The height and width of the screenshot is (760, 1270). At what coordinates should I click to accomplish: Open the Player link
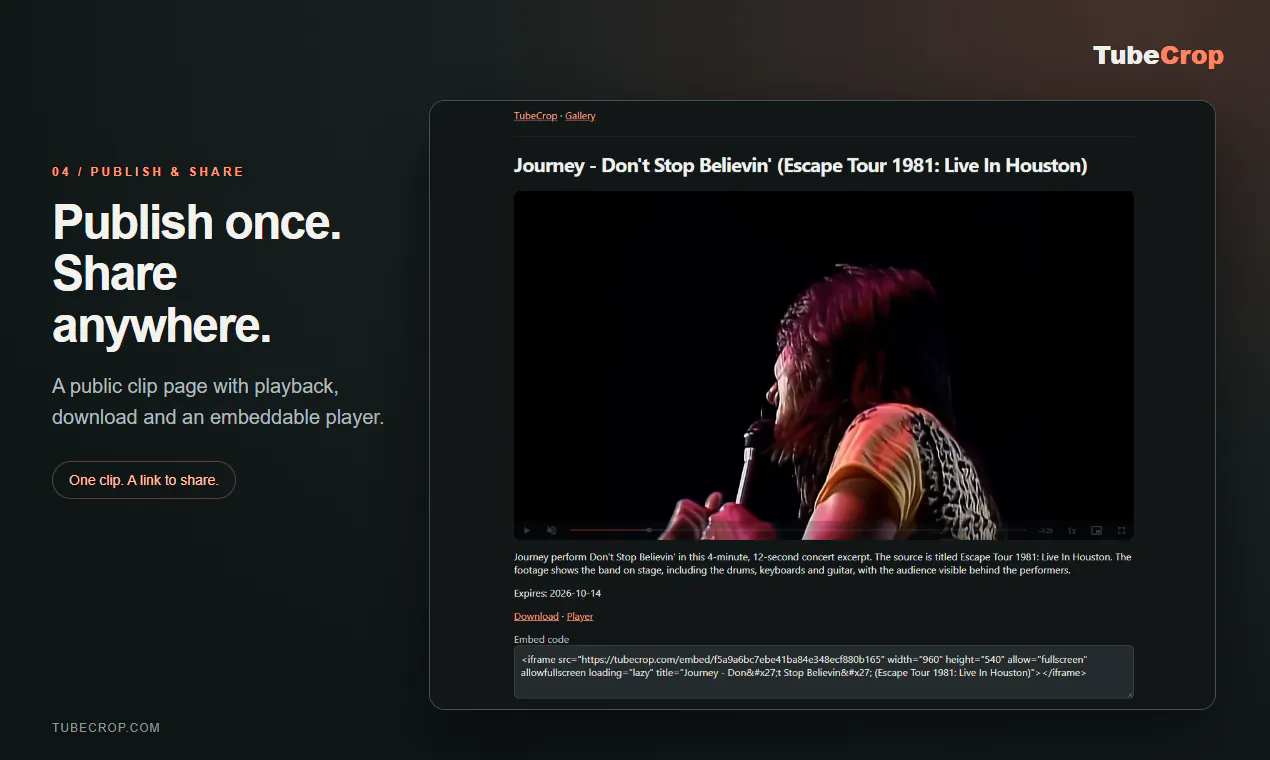(580, 616)
